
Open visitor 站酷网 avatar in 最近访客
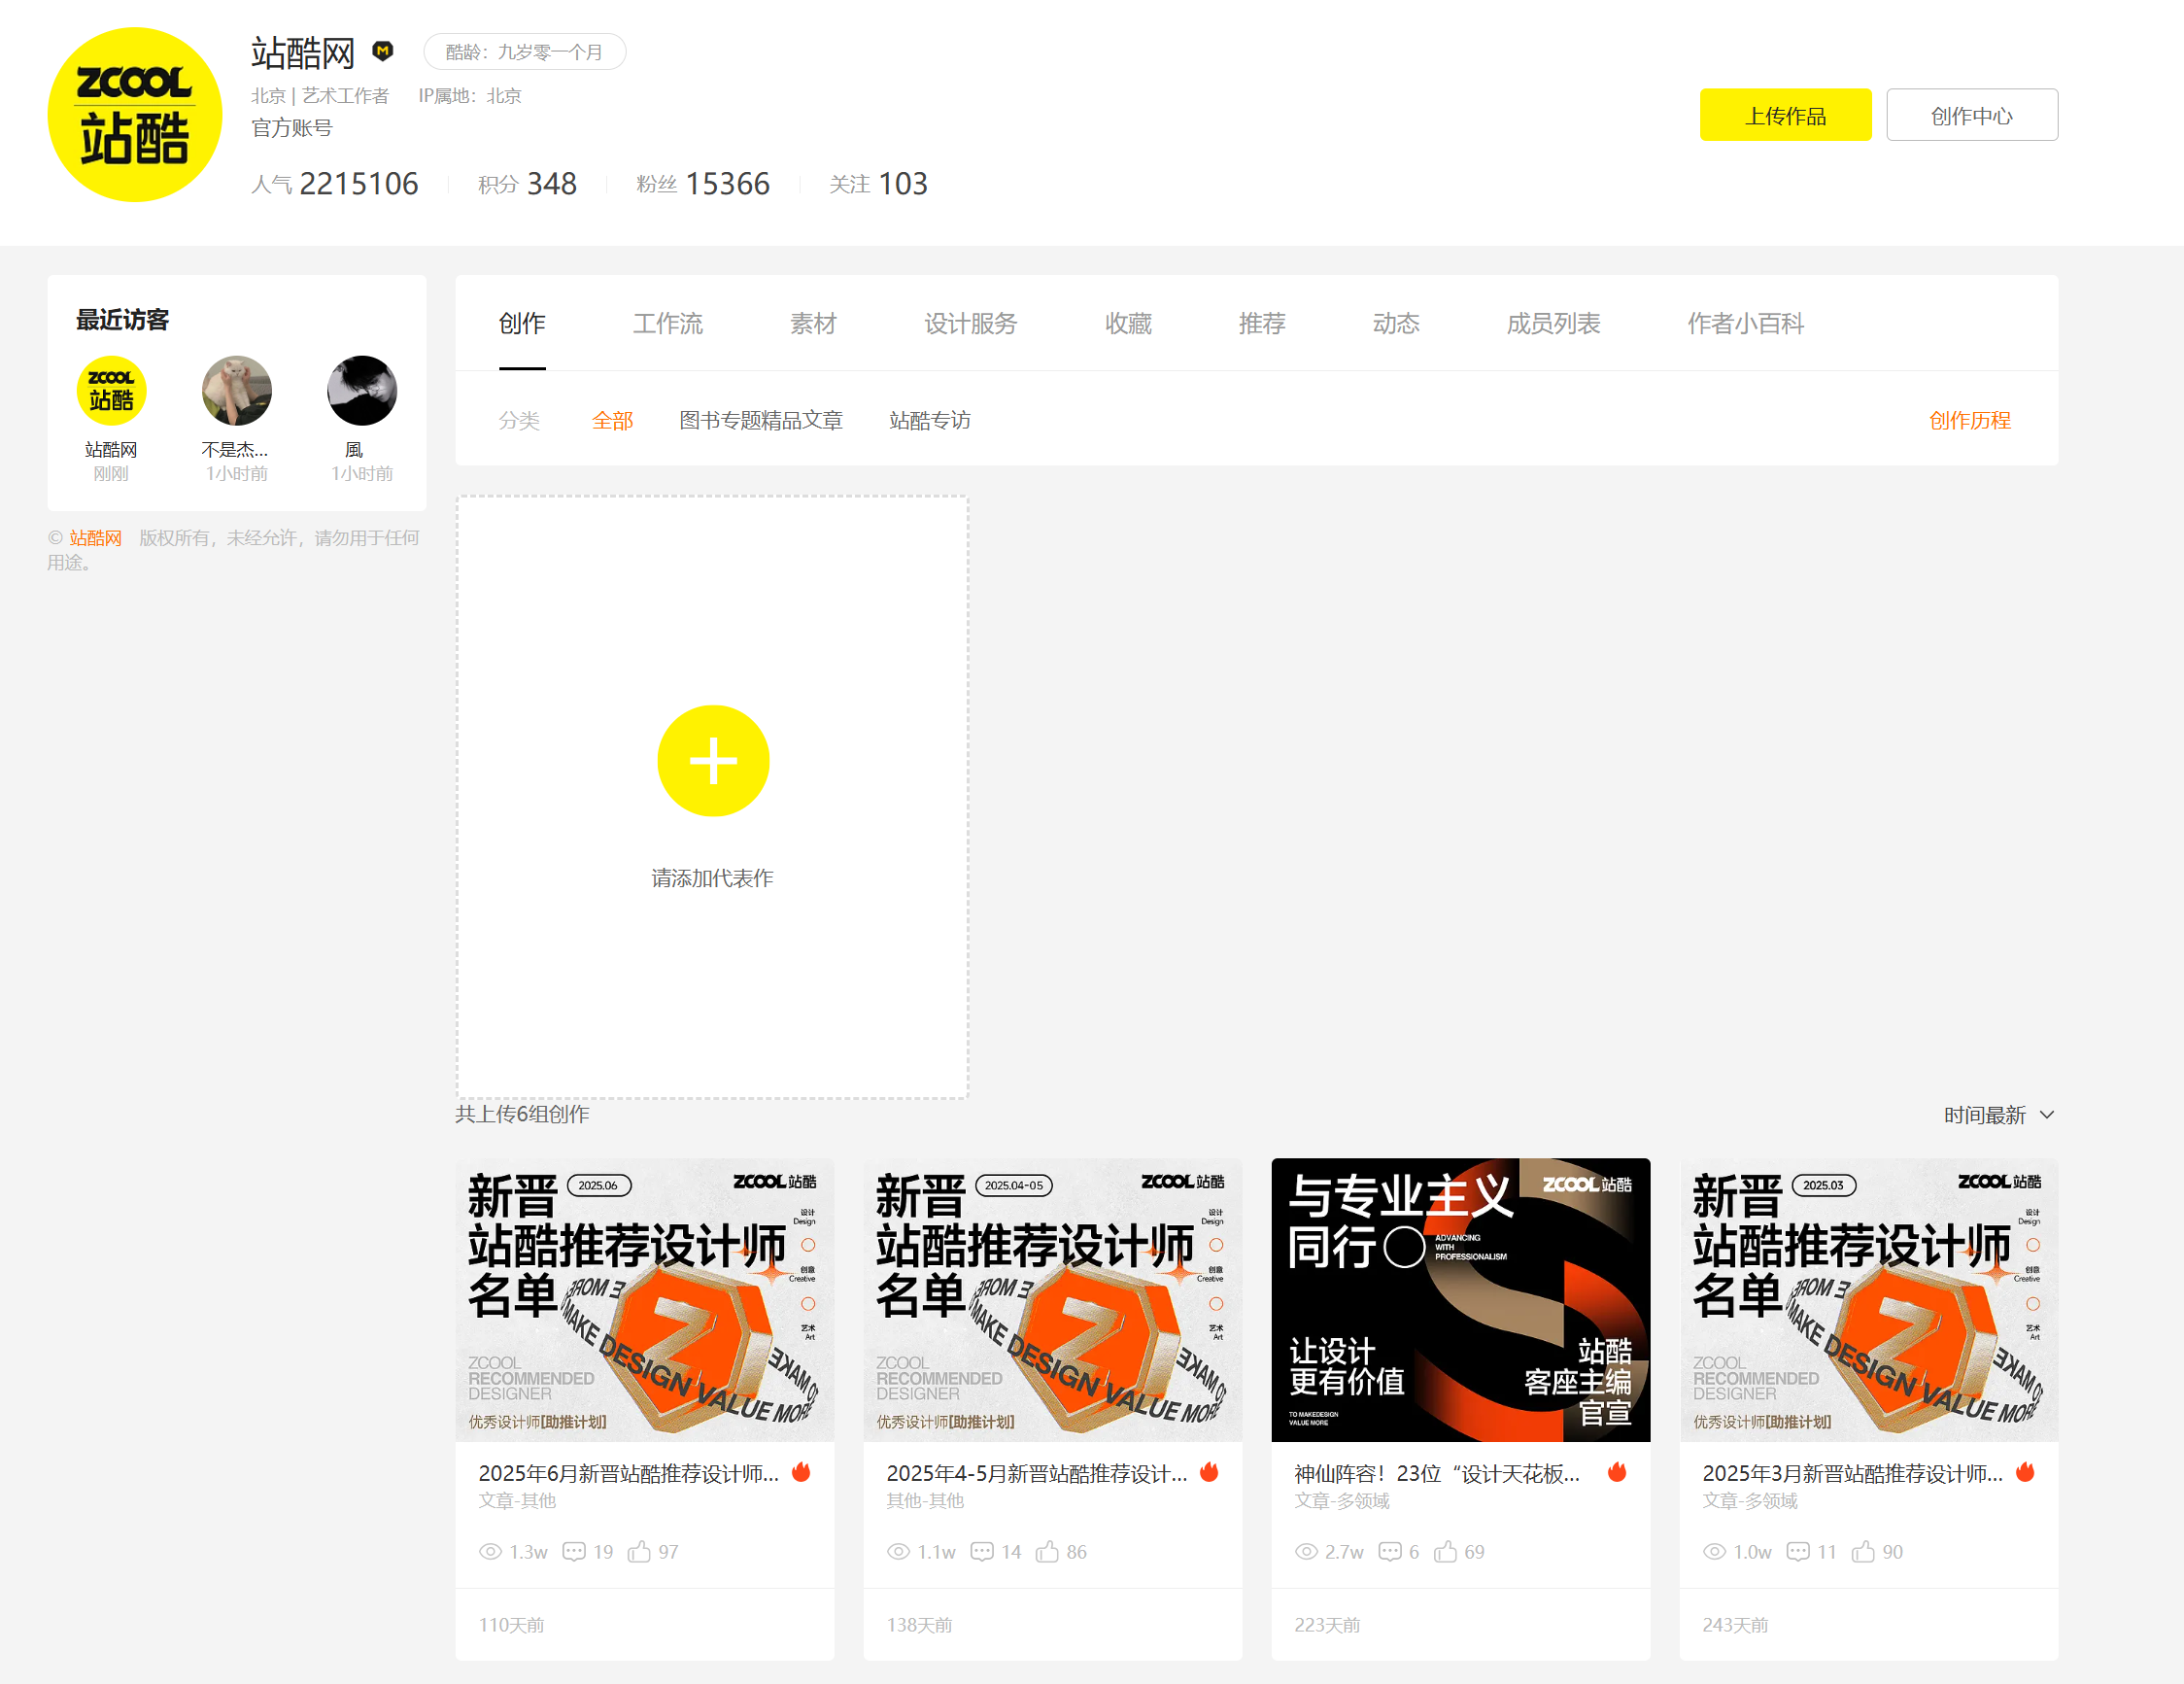point(111,391)
